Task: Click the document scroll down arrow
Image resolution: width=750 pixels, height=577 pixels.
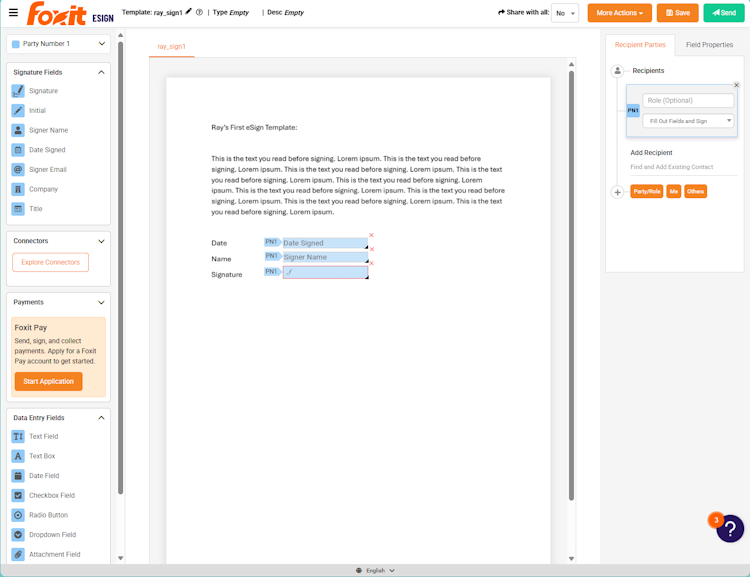Action: click(x=571, y=558)
